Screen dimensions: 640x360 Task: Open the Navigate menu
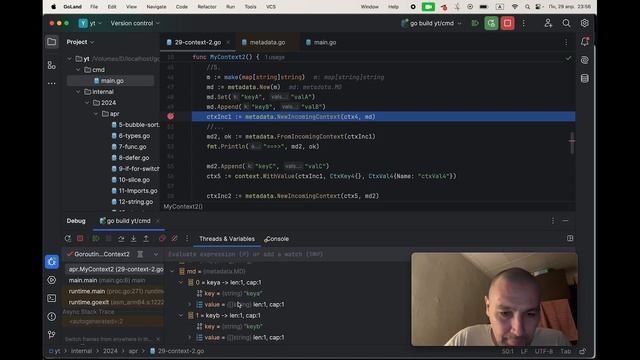coord(156,7)
